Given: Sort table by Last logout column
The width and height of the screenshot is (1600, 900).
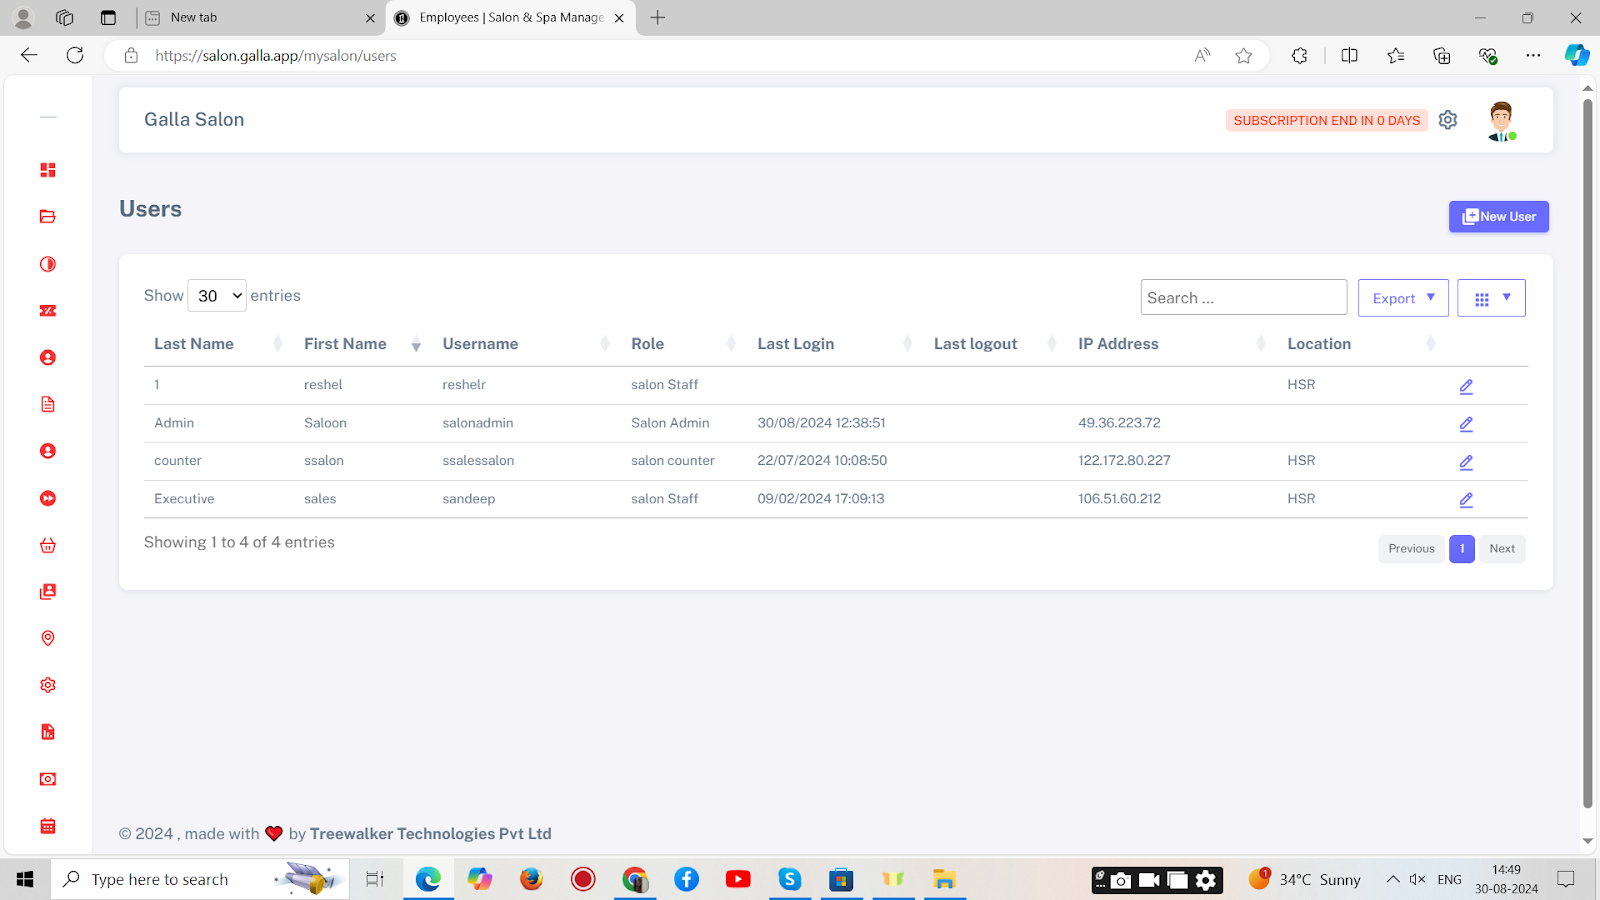Looking at the screenshot, I should pyautogui.click(x=995, y=344).
